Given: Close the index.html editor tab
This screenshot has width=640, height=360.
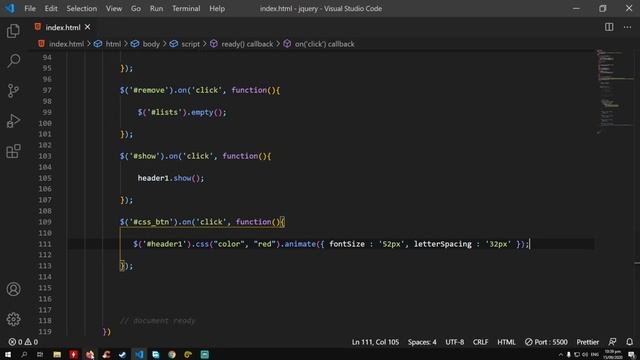Looking at the screenshot, I should click(87, 27).
